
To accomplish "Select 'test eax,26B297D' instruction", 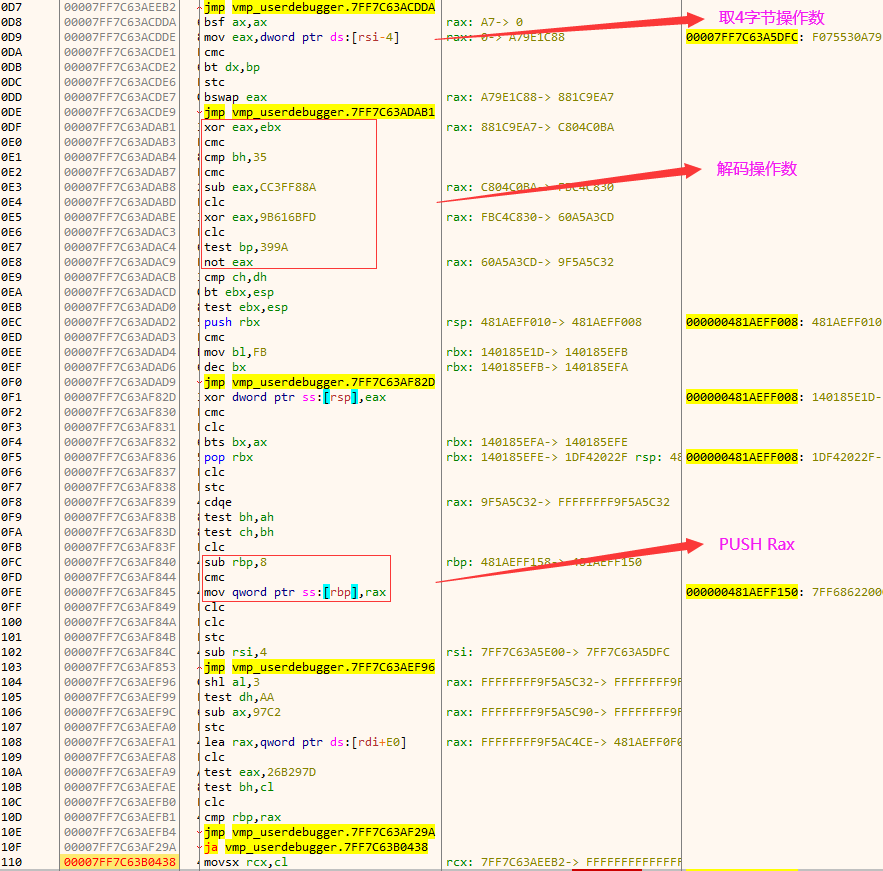I will click(260, 772).
